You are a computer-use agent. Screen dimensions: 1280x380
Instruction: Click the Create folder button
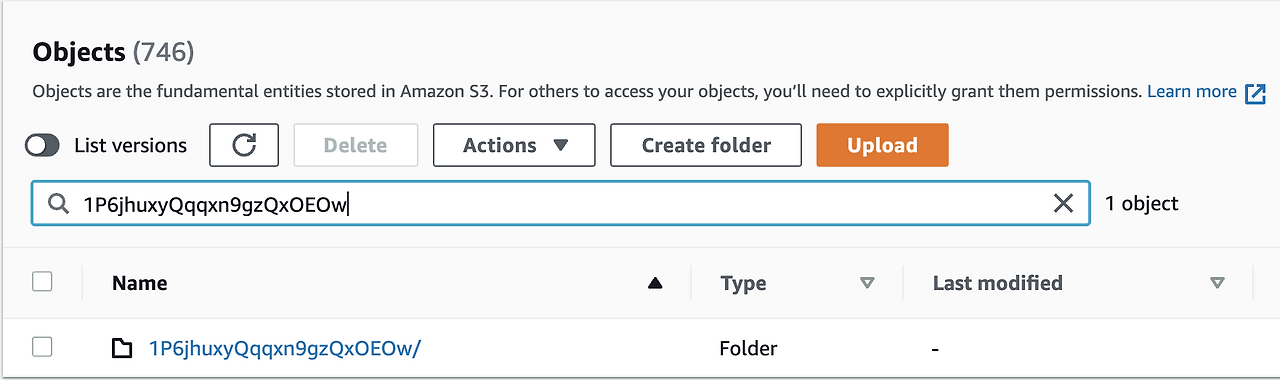706,145
